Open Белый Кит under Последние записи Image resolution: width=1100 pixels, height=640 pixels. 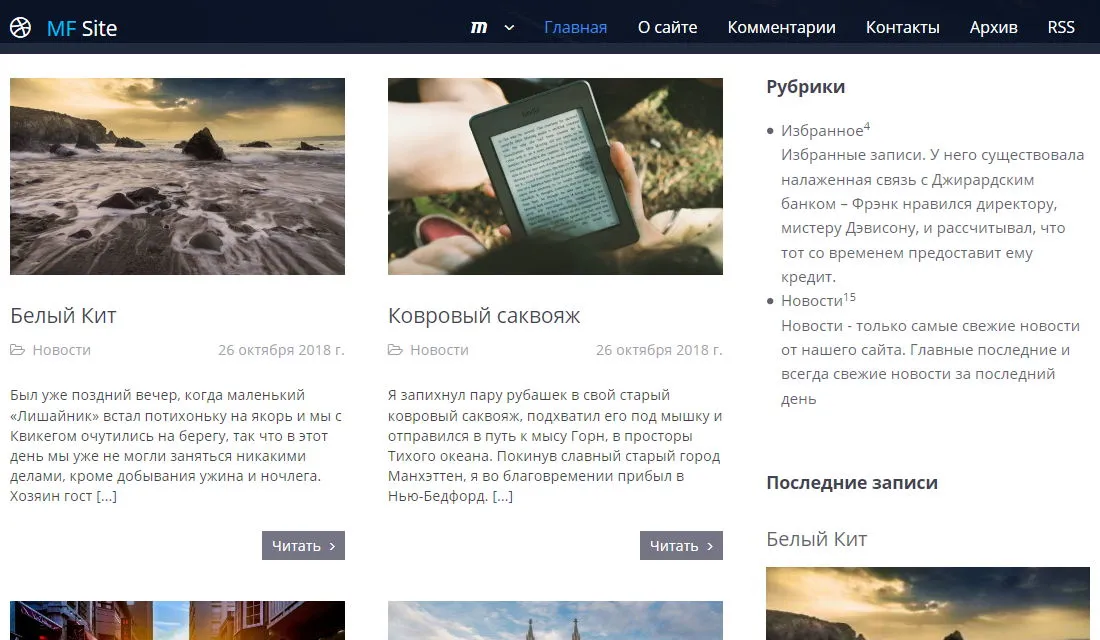pos(816,539)
